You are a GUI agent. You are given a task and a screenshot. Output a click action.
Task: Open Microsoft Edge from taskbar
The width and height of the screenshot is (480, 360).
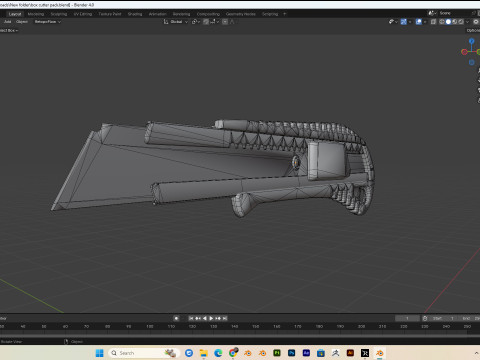(x=218, y=353)
